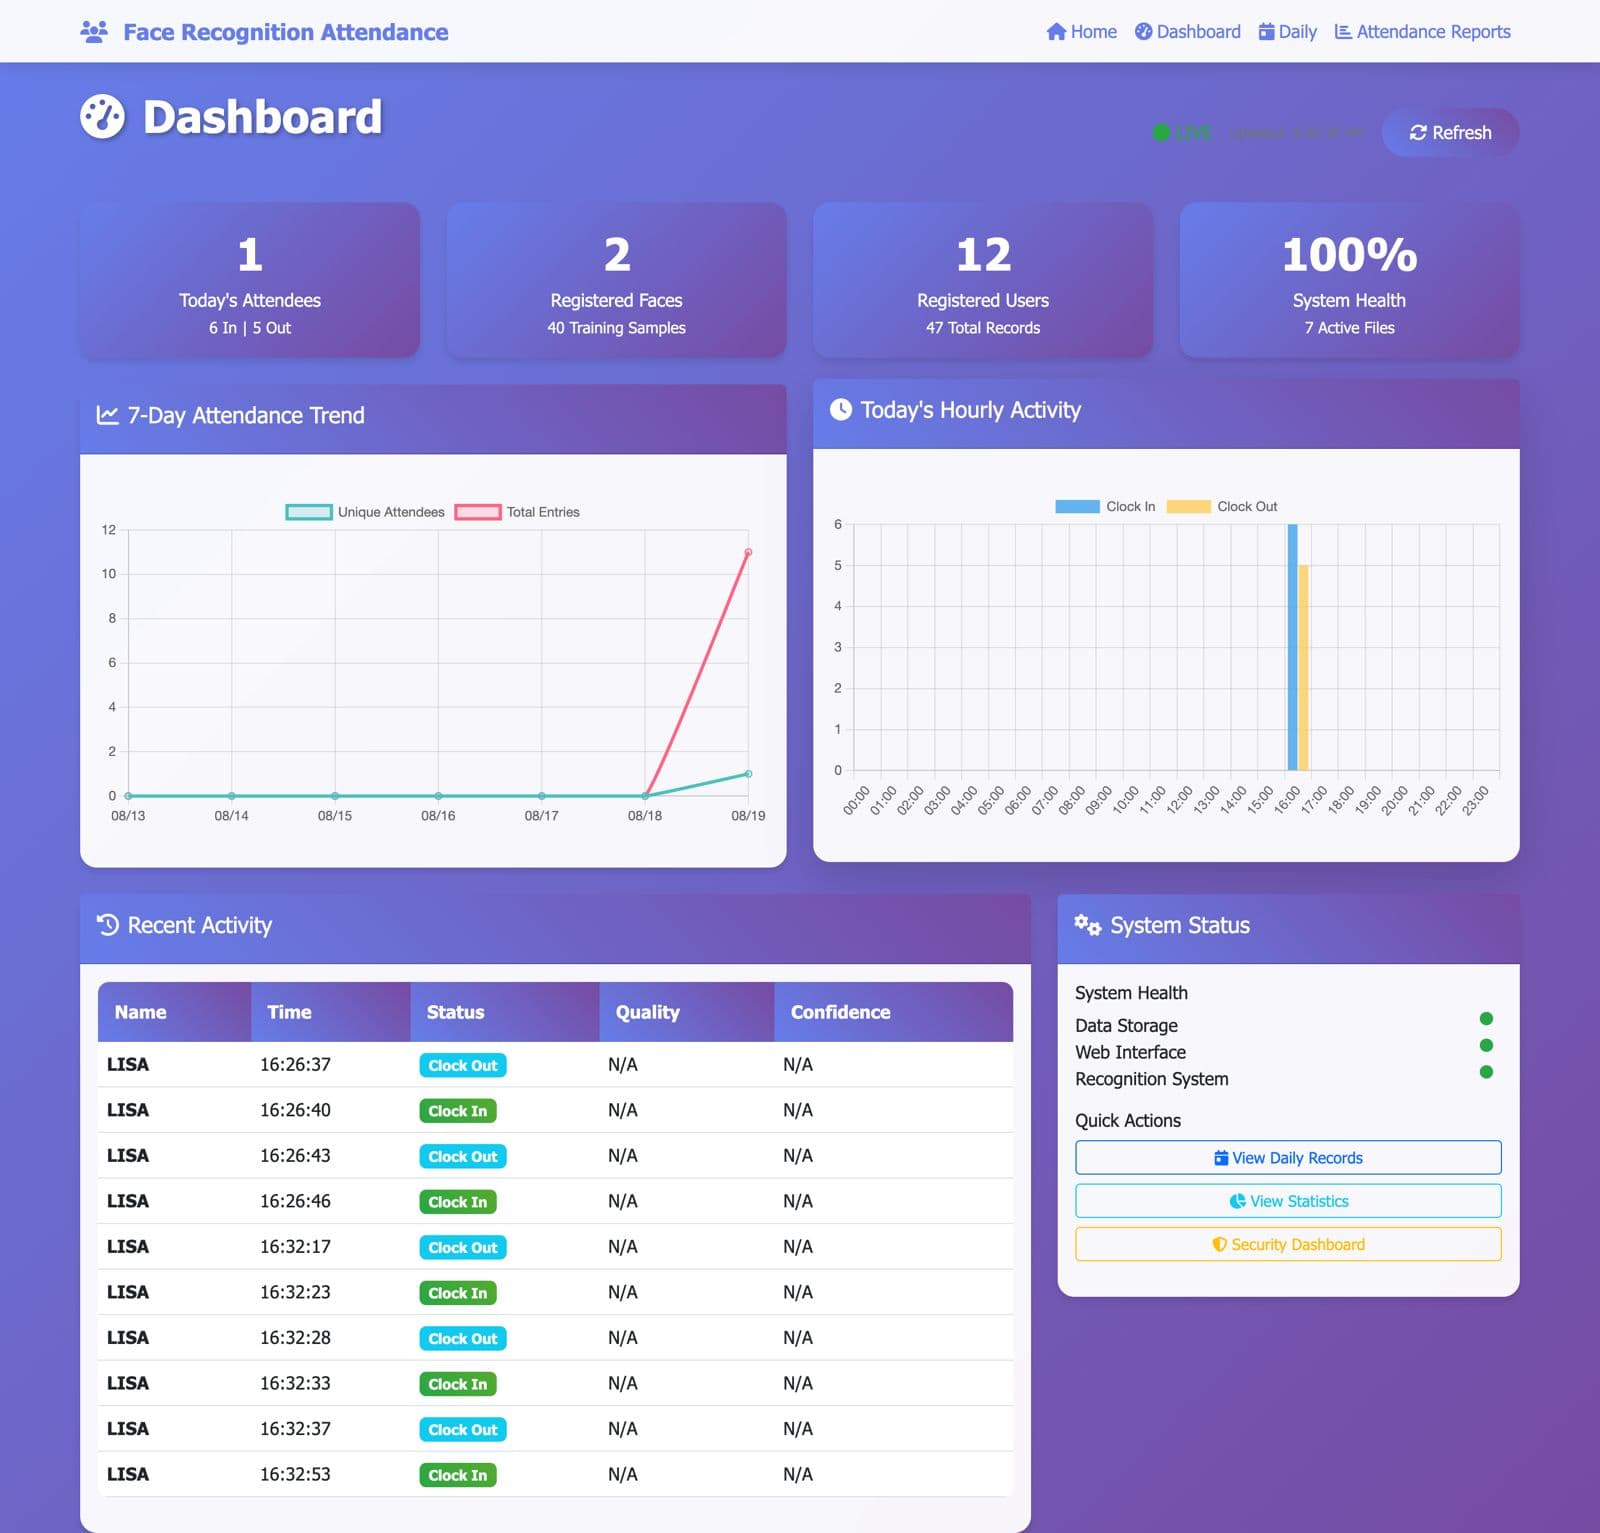The height and width of the screenshot is (1533, 1600).
Task: Click the System Status gears icon
Action: (1087, 925)
